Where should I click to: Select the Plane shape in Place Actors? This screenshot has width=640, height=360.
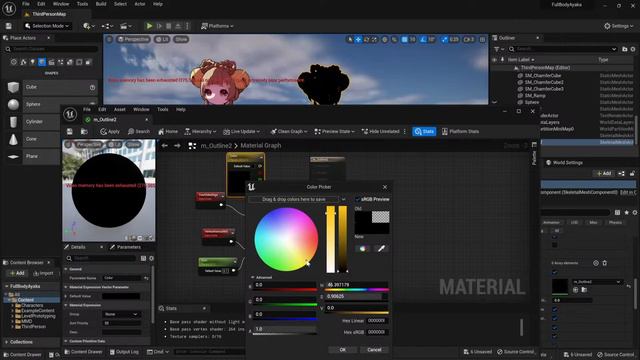(x=33, y=156)
